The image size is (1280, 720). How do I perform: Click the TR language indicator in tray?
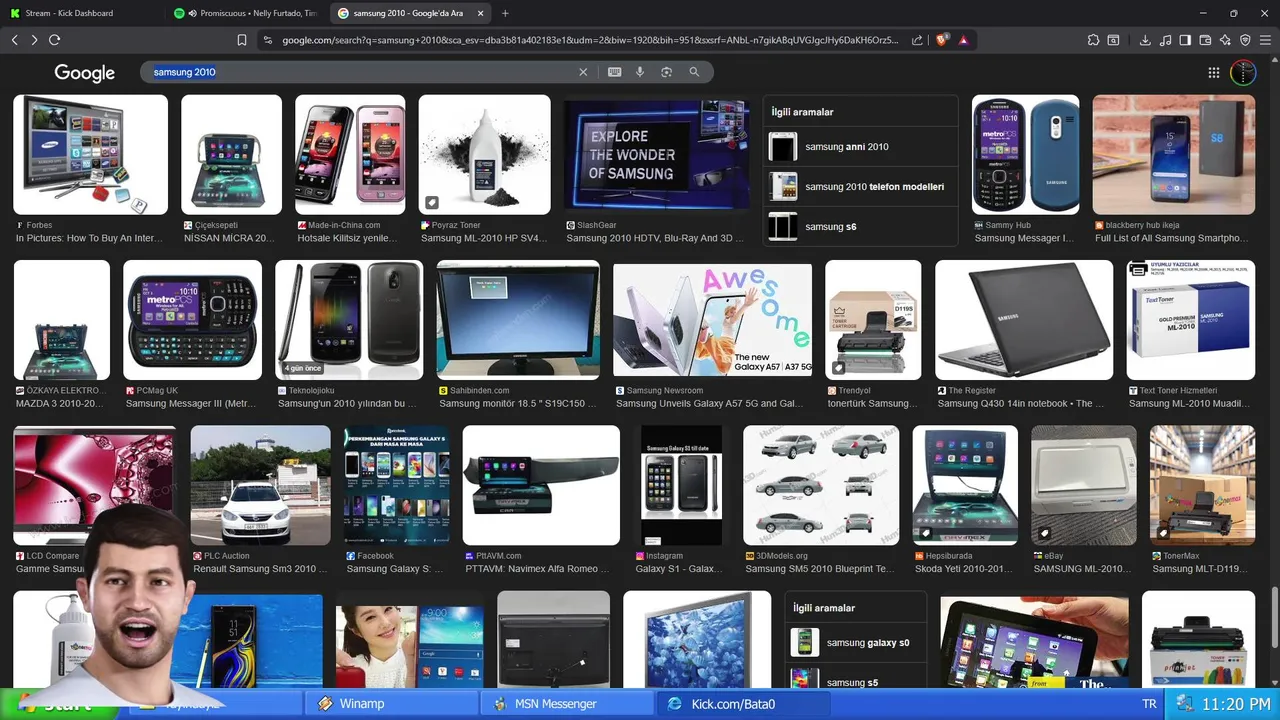pyautogui.click(x=1149, y=704)
